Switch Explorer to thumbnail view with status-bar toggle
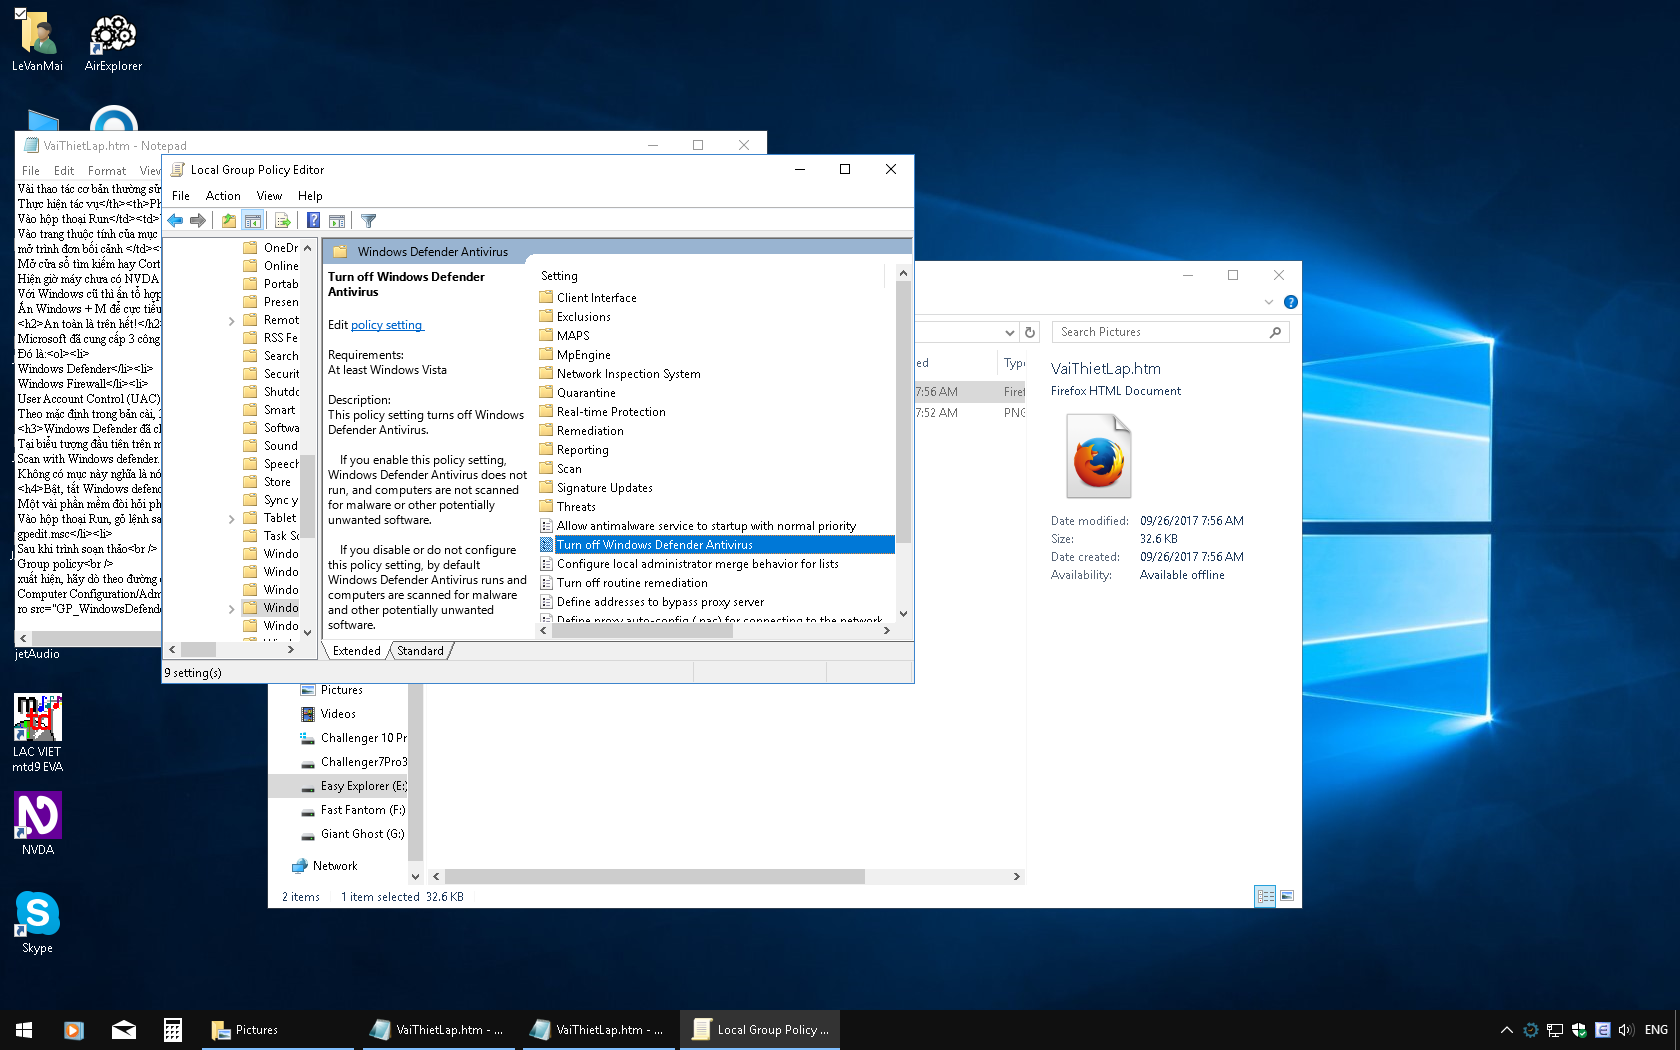The image size is (1680, 1050). (1287, 896)
